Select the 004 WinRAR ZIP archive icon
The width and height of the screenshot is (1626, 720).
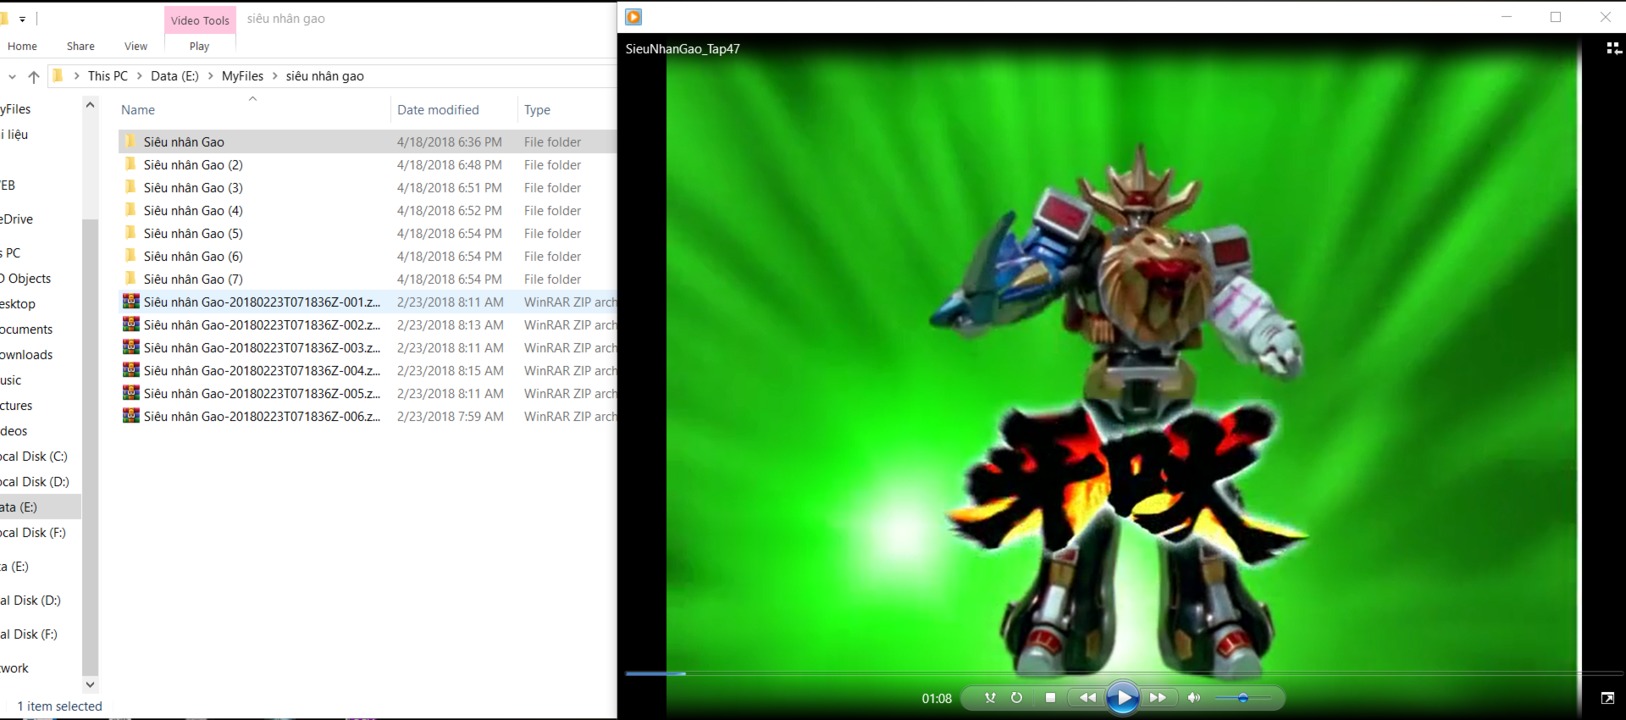[x=131, y=370]
